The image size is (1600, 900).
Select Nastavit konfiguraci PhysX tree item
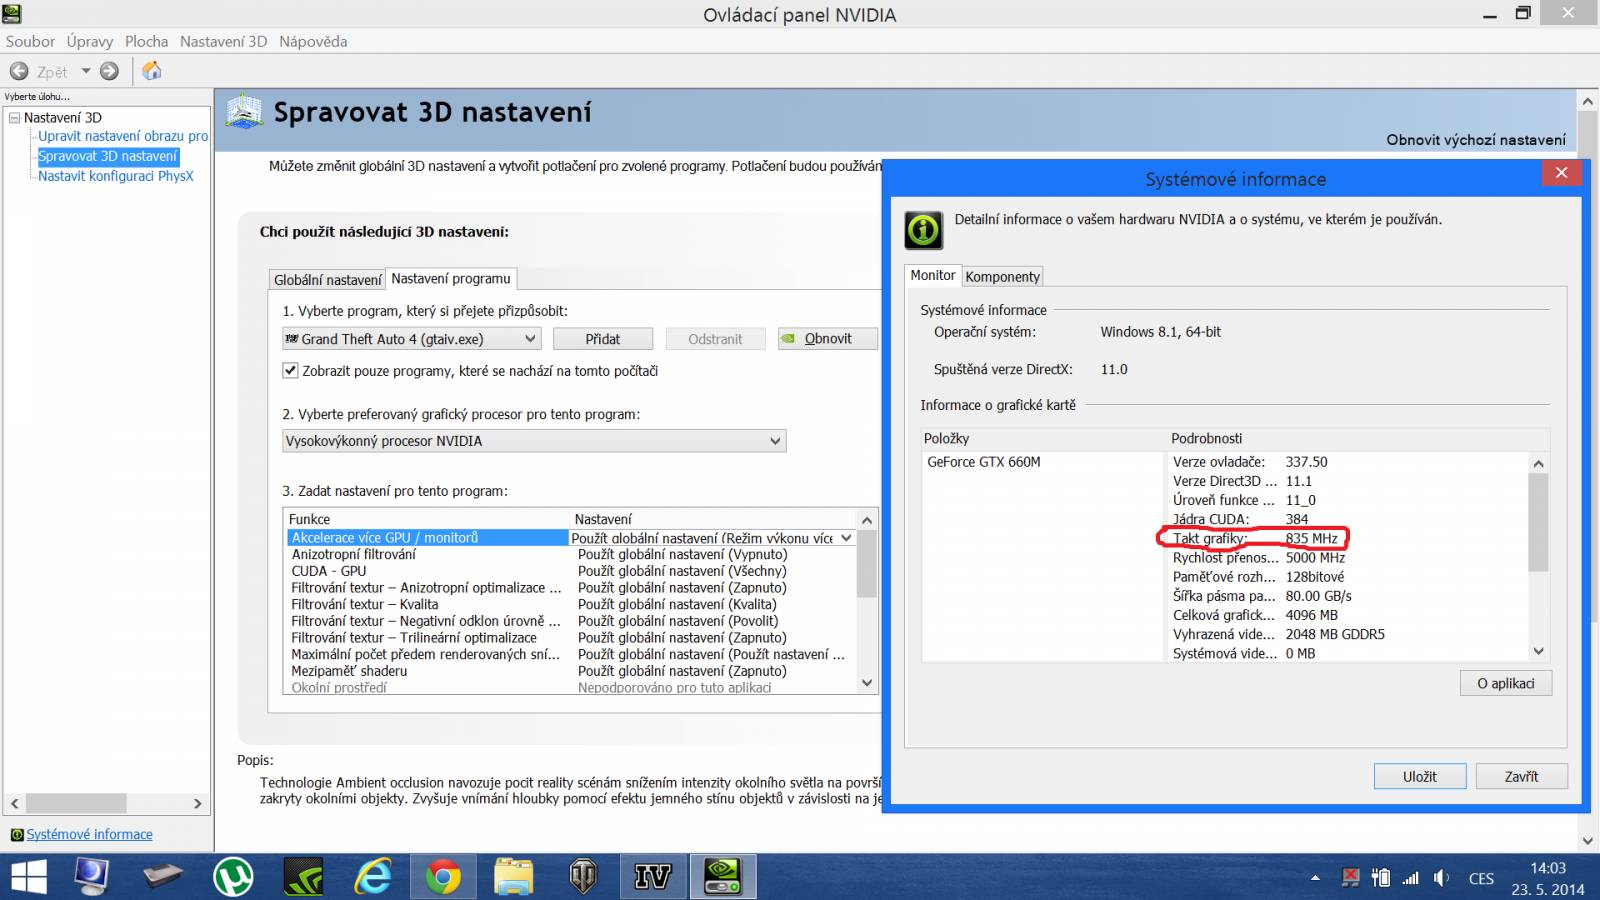click(116, 176)
